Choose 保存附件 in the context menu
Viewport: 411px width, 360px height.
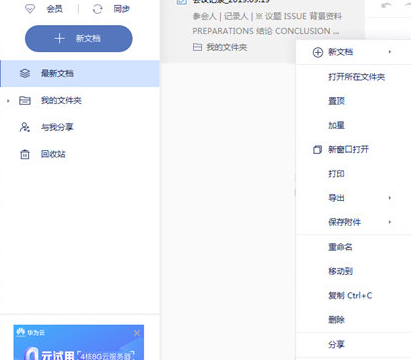[344, 222]
